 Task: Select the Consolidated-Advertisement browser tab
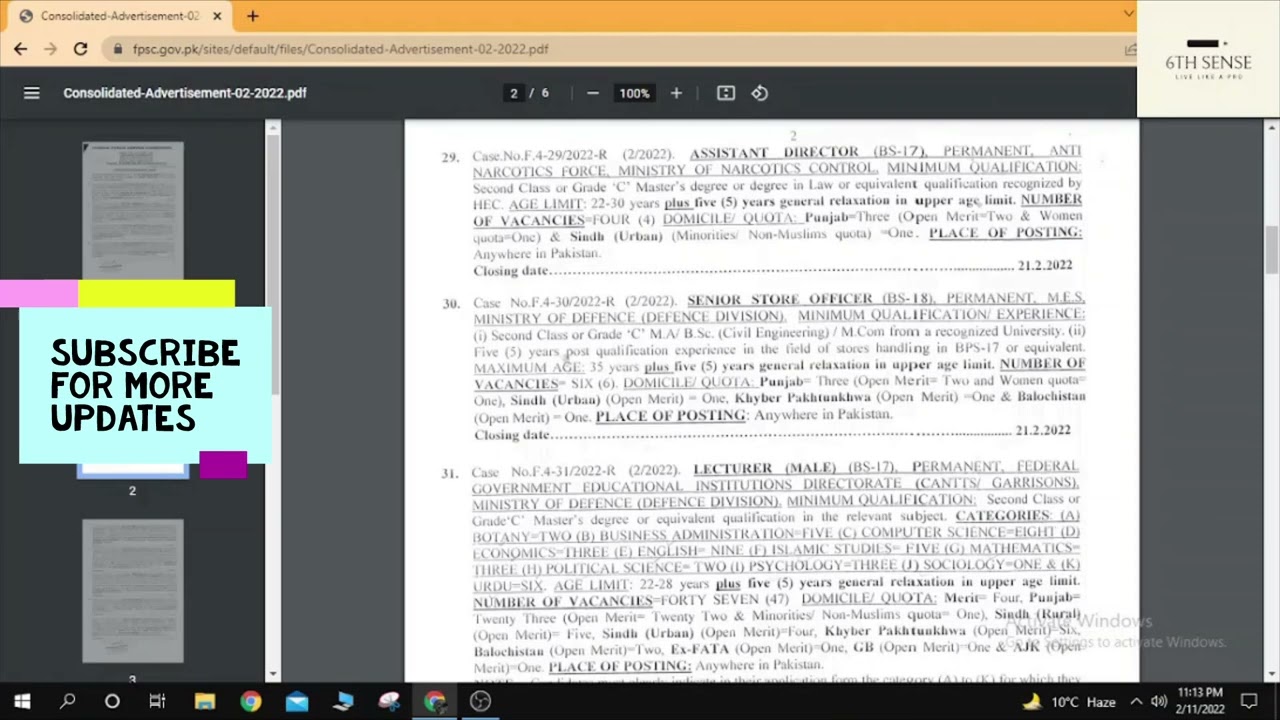(x=119, y=16)
